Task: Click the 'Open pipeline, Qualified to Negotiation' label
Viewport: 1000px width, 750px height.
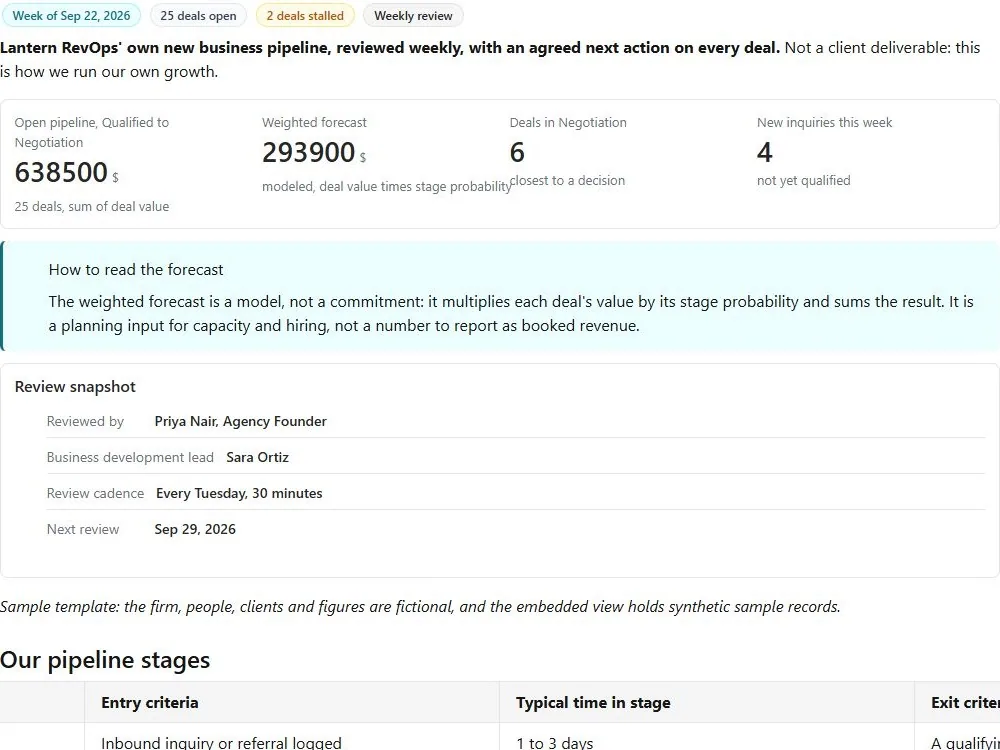Action: coord(92,132)
